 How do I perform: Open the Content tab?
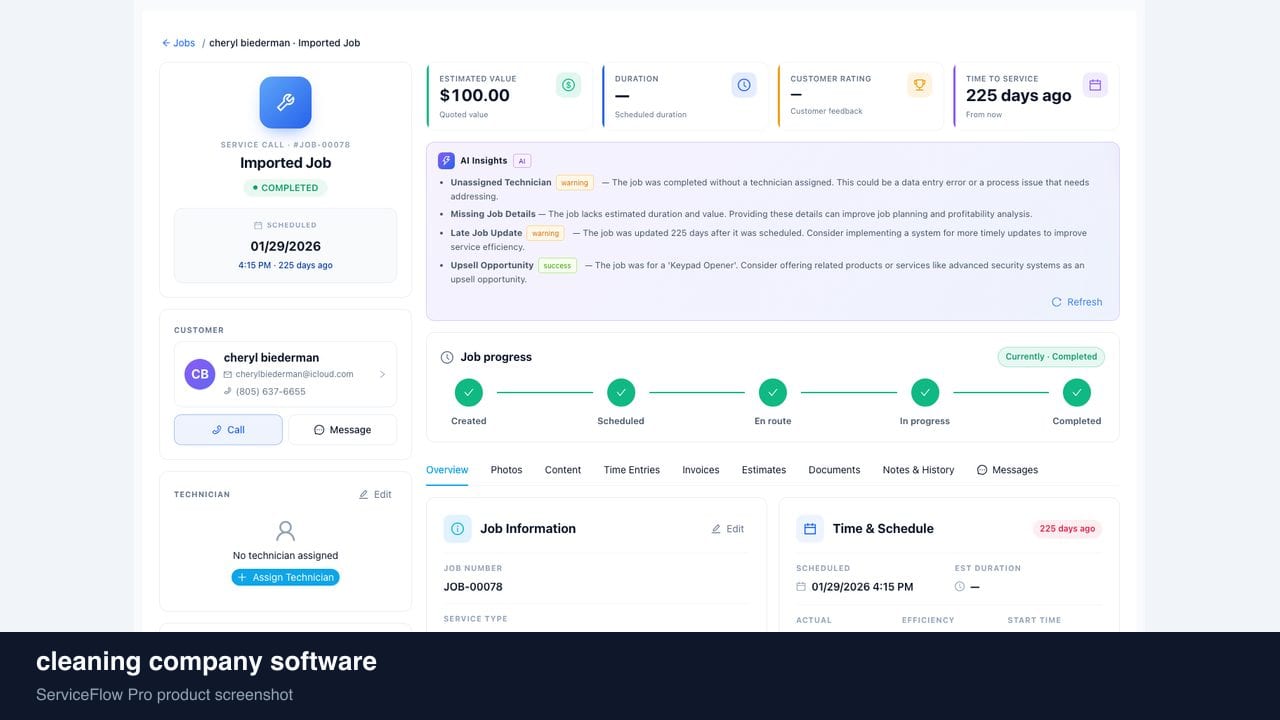click(563, 470)
